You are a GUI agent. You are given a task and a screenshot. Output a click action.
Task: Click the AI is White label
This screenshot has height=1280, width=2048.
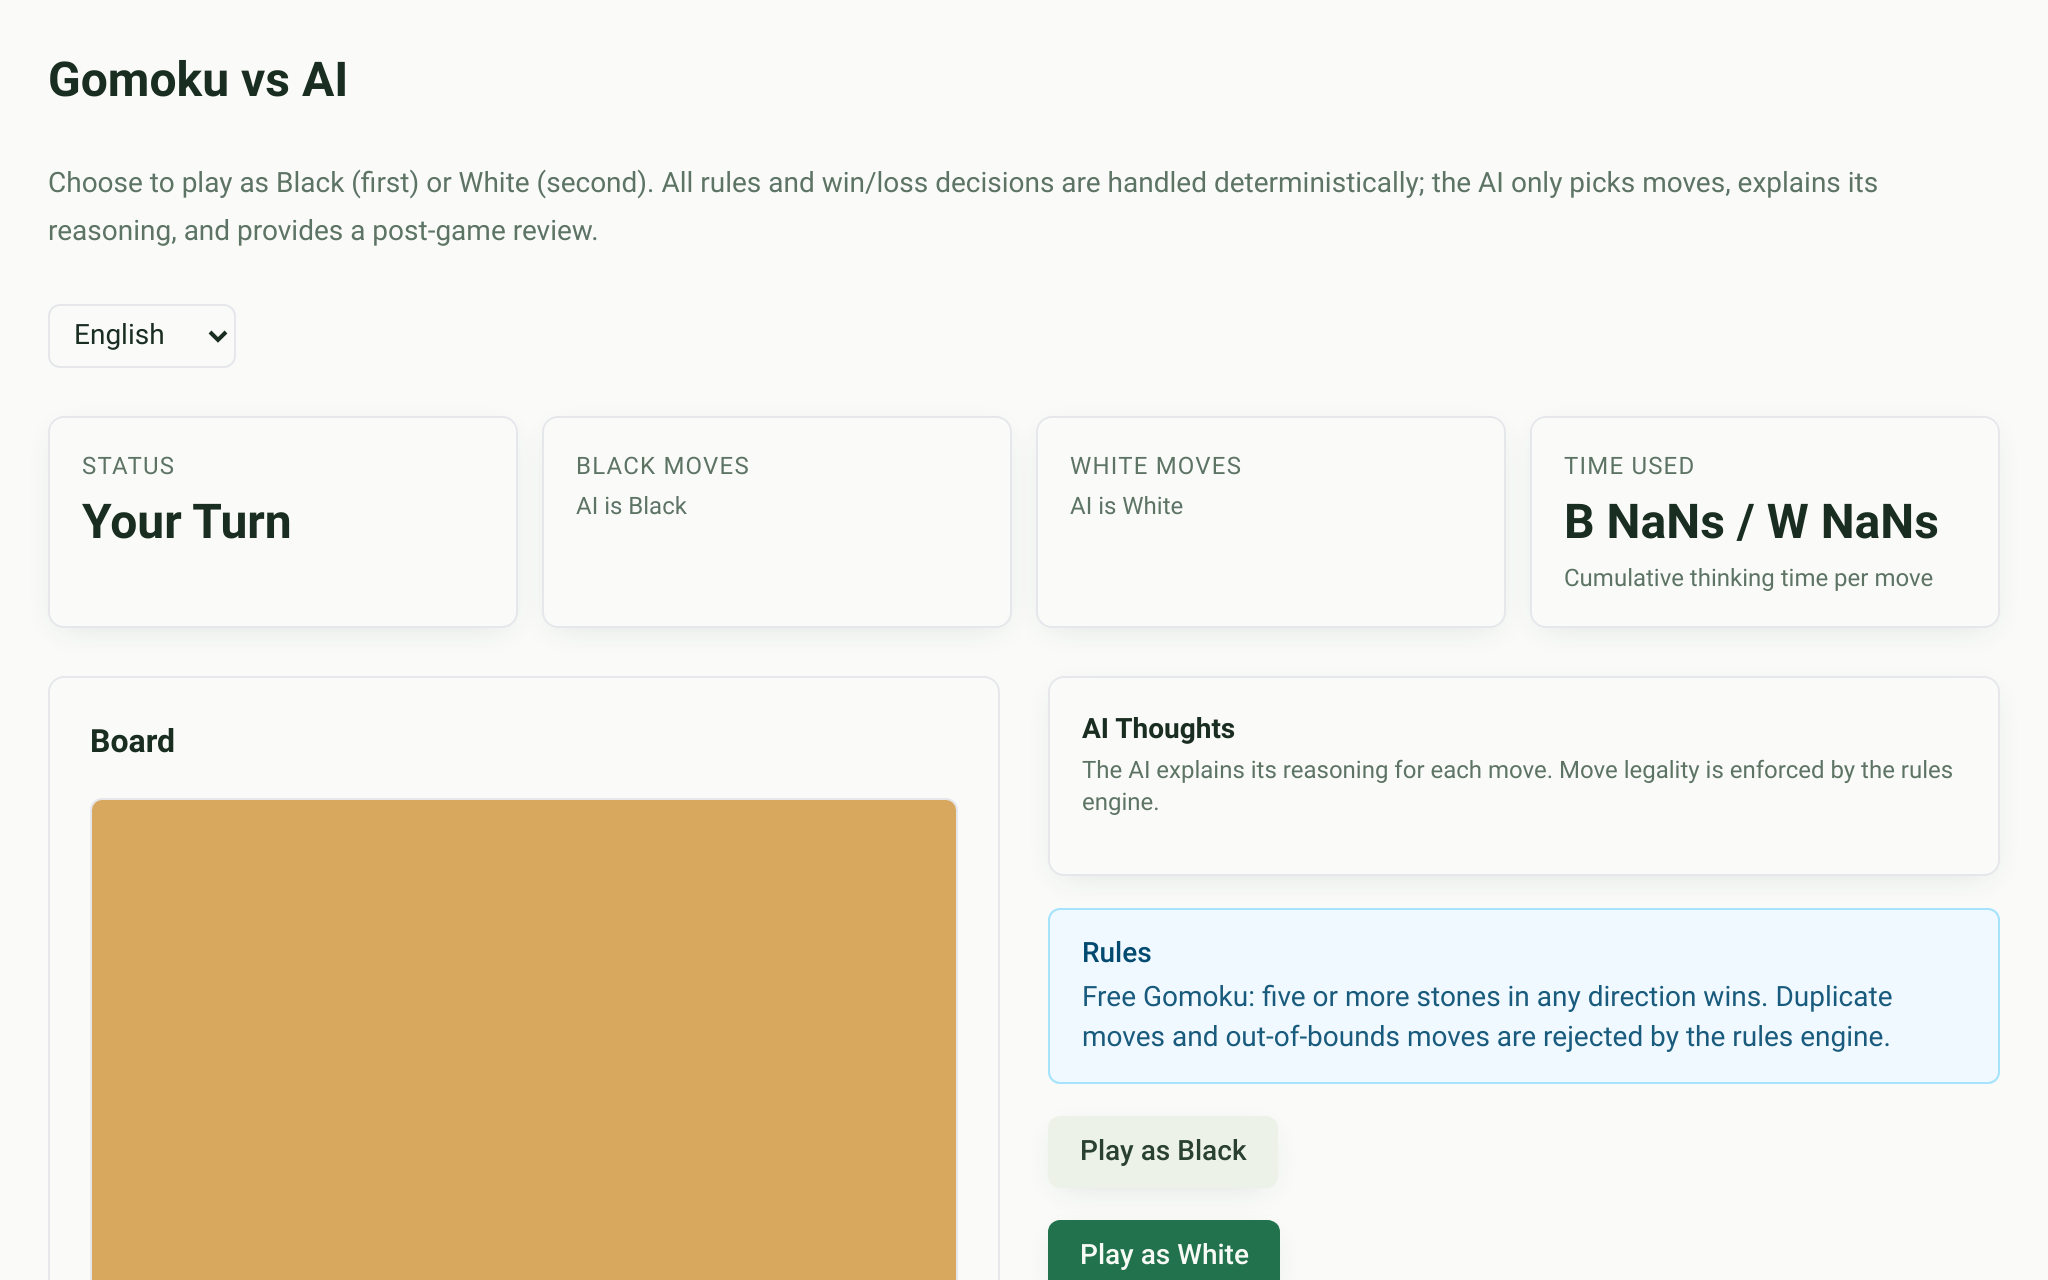tap(1126, 506)
